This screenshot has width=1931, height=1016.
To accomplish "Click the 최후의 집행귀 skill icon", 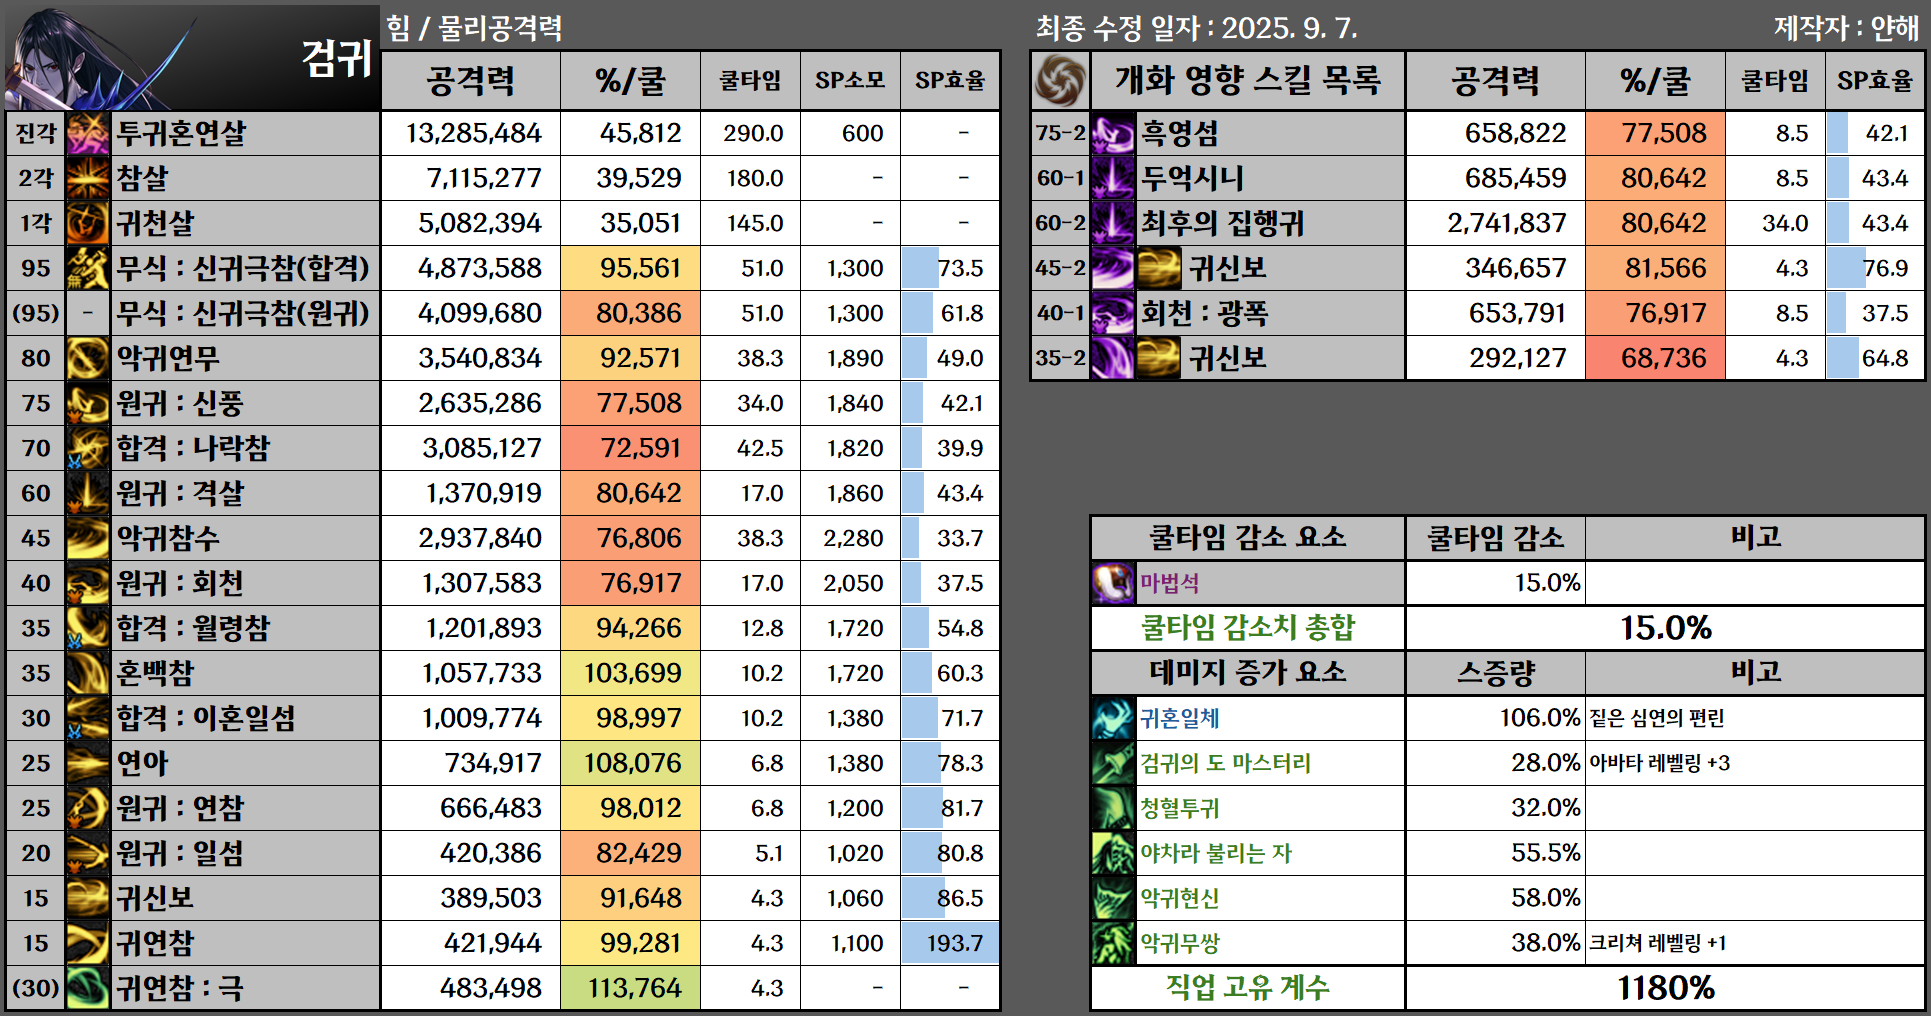I will coord(1112,223).
